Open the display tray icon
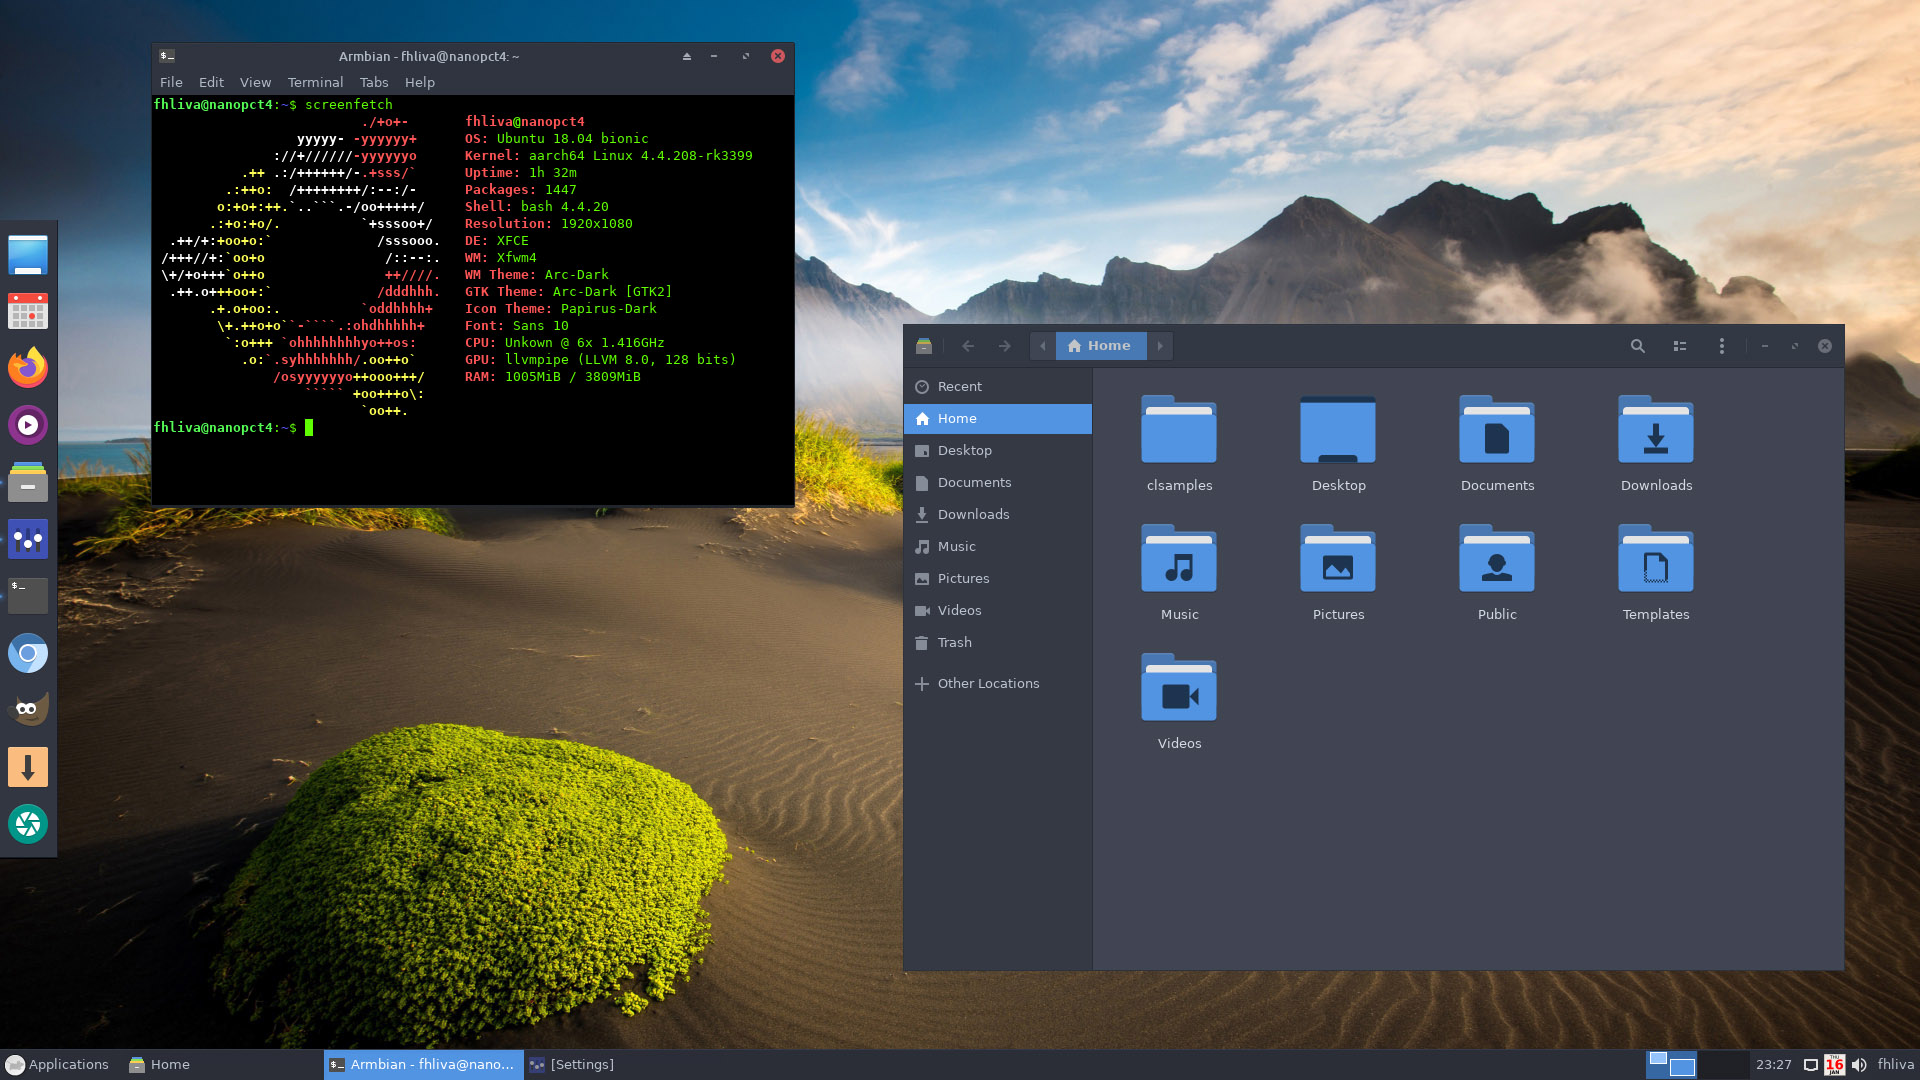The width and height of the screenshot is (1920, 1080). (1810, 1065)
